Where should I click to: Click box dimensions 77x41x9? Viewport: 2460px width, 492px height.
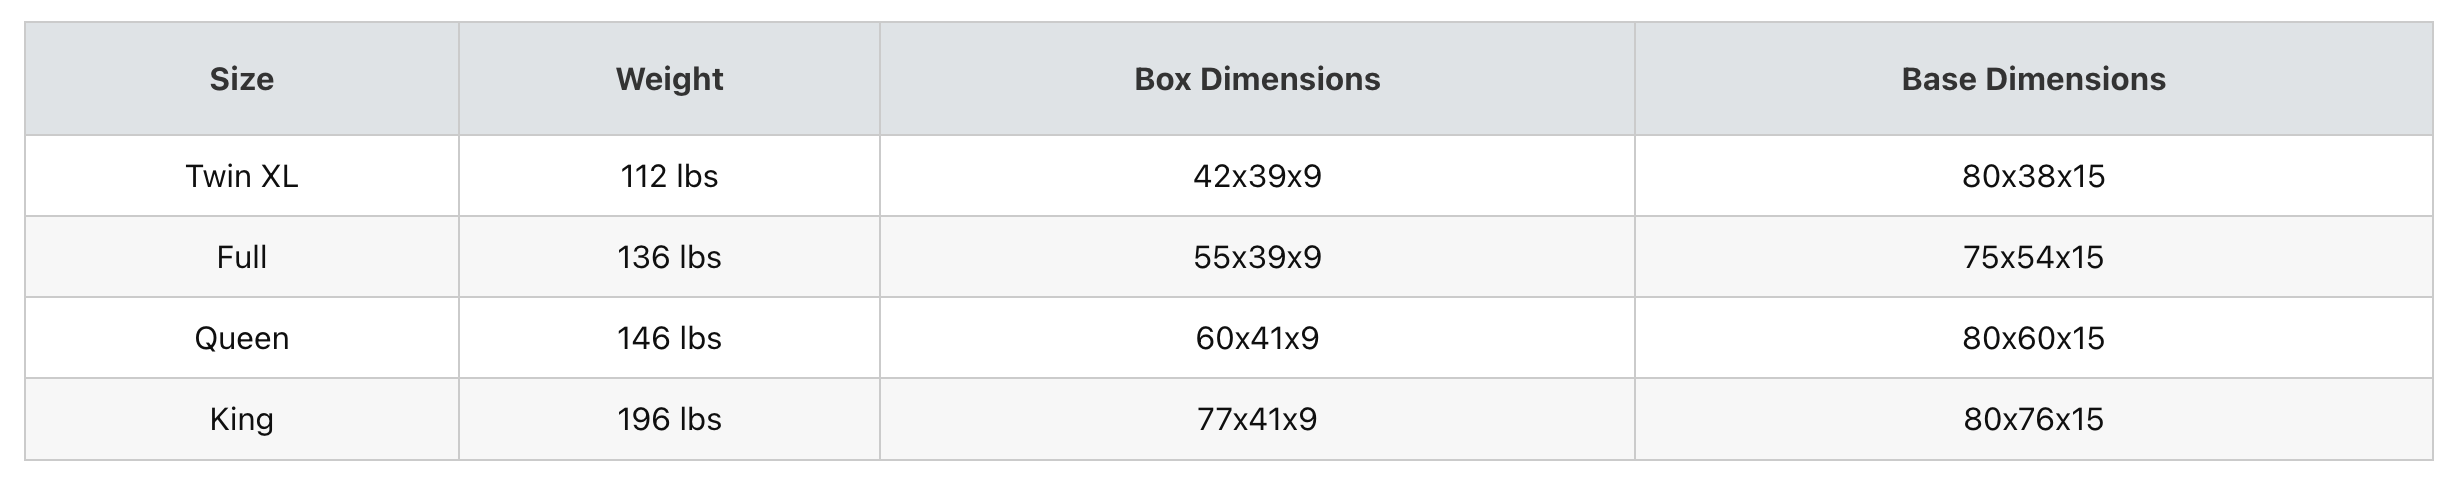pos(1257,419)
